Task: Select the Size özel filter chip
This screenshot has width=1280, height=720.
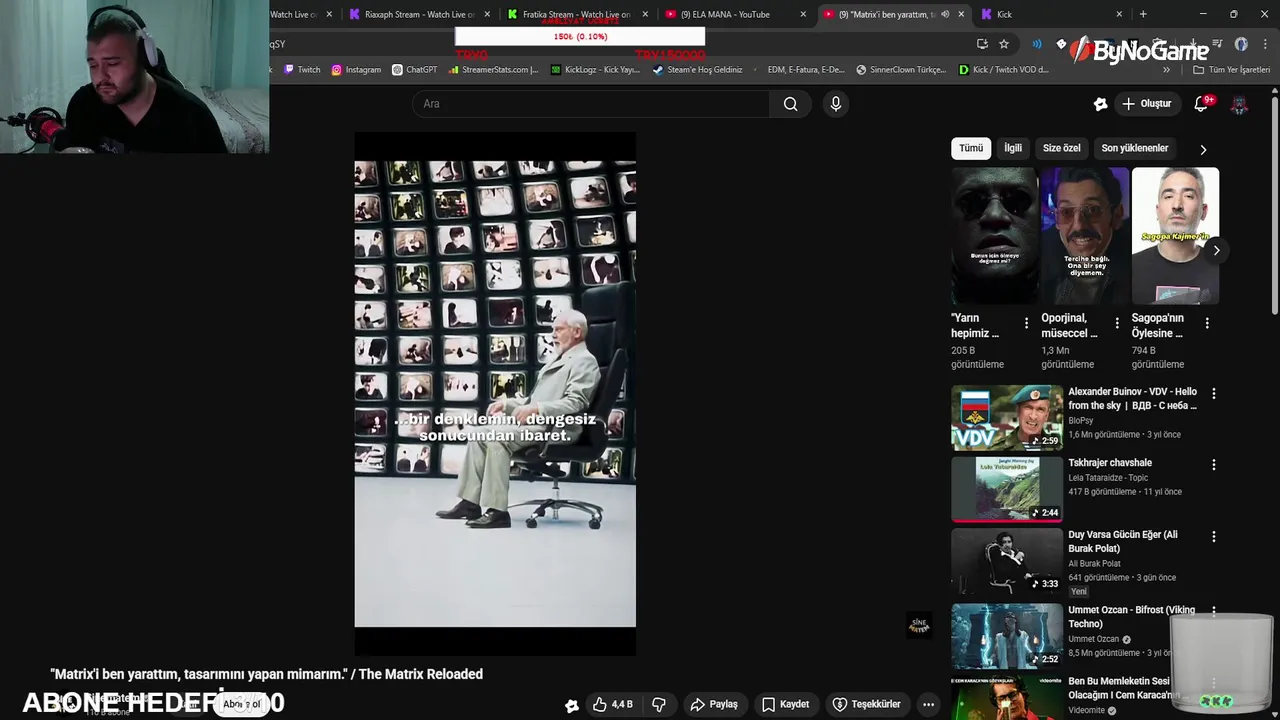Action: 1061,148
